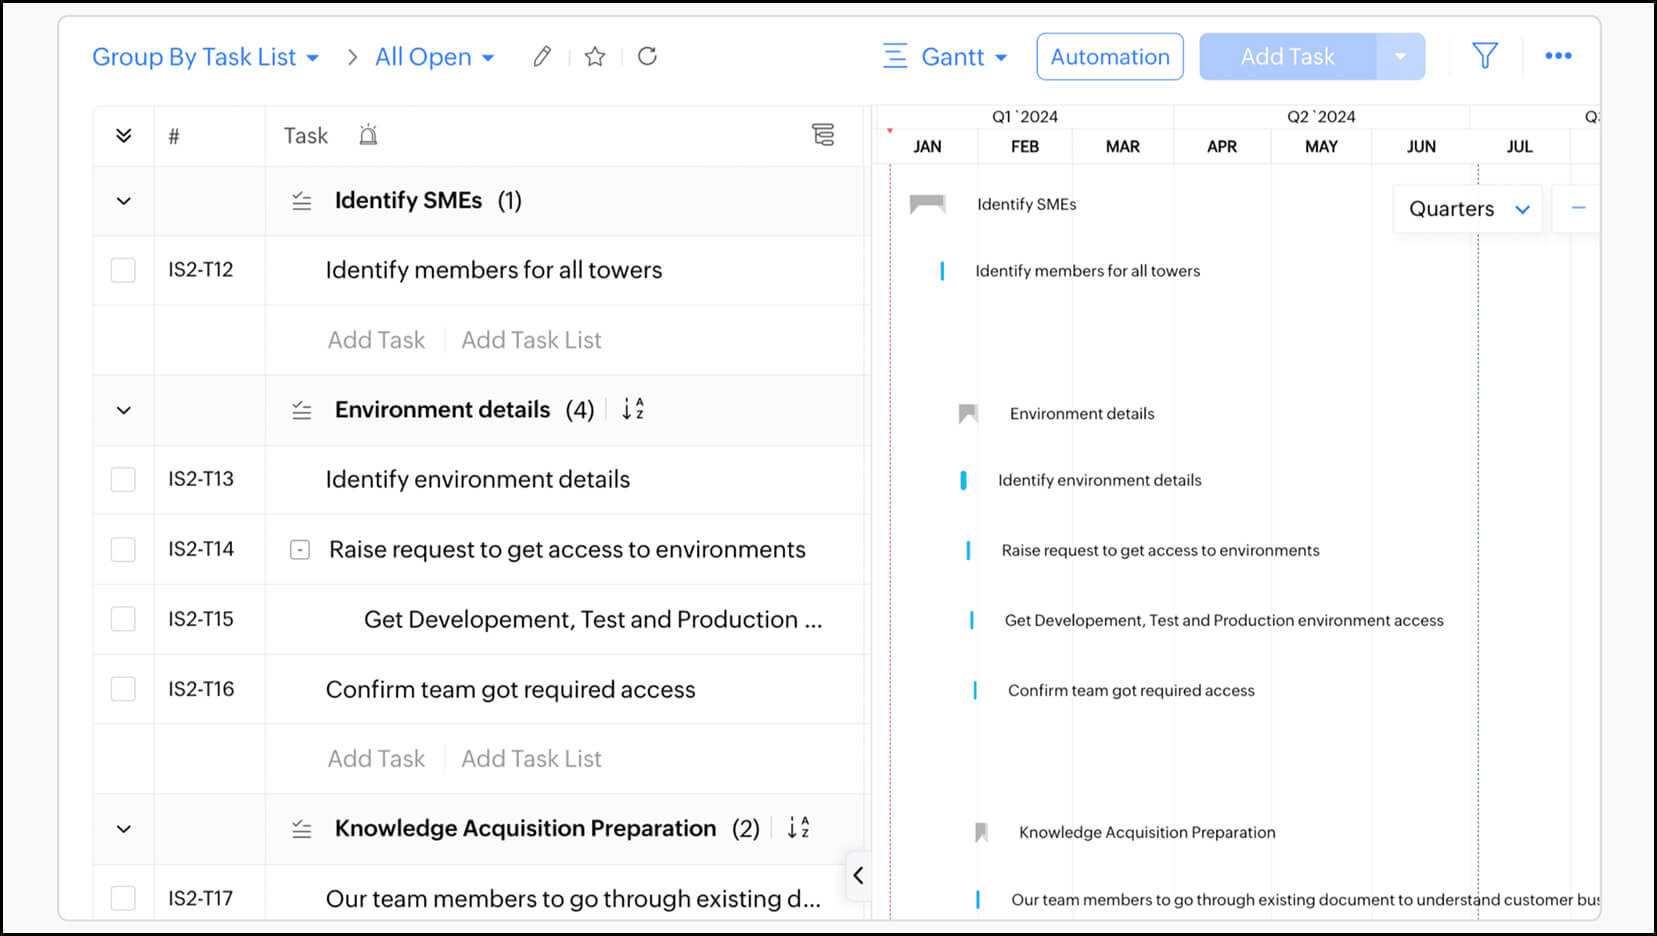Open the Add Task split-button dropdown arrow
The image size is (1657, 936).
(1400, 56)
